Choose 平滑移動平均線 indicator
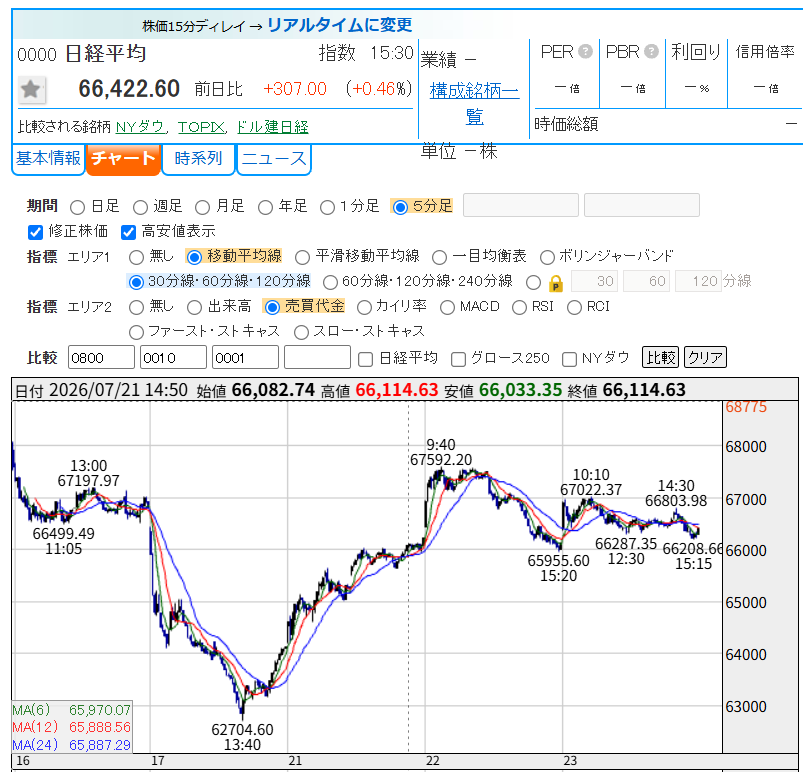This screenshot has width=803, height=772. pyautogui.click(x=302, y=257)
